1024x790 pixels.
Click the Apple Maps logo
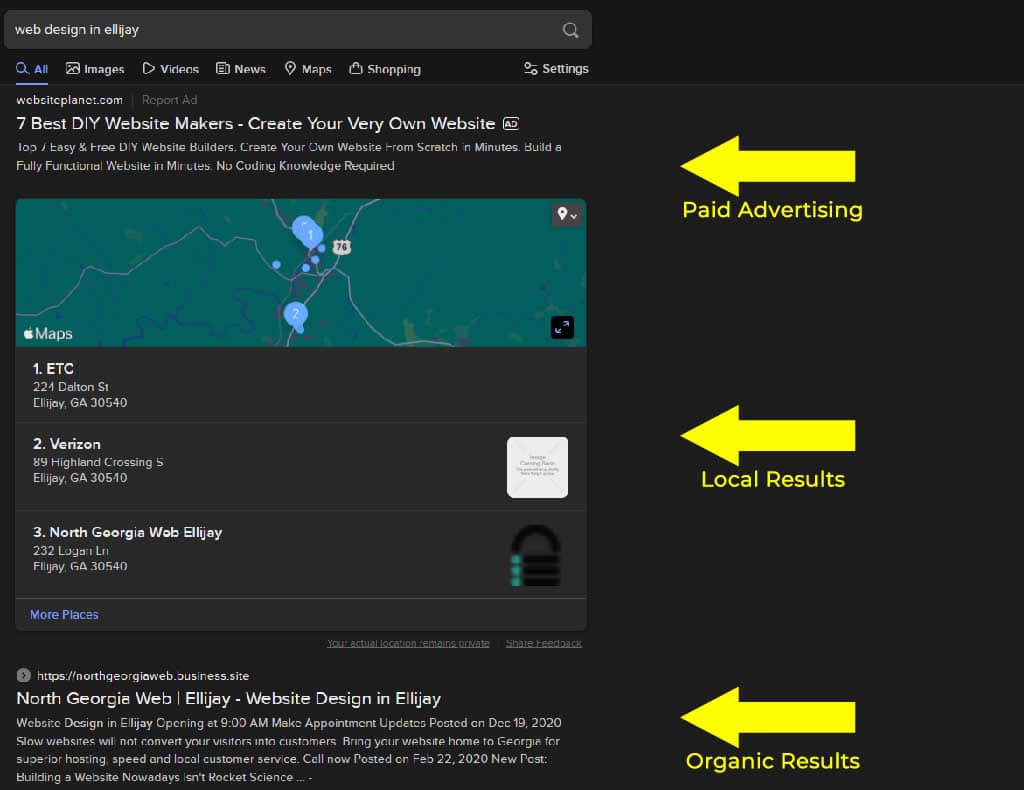click(48, 334)
